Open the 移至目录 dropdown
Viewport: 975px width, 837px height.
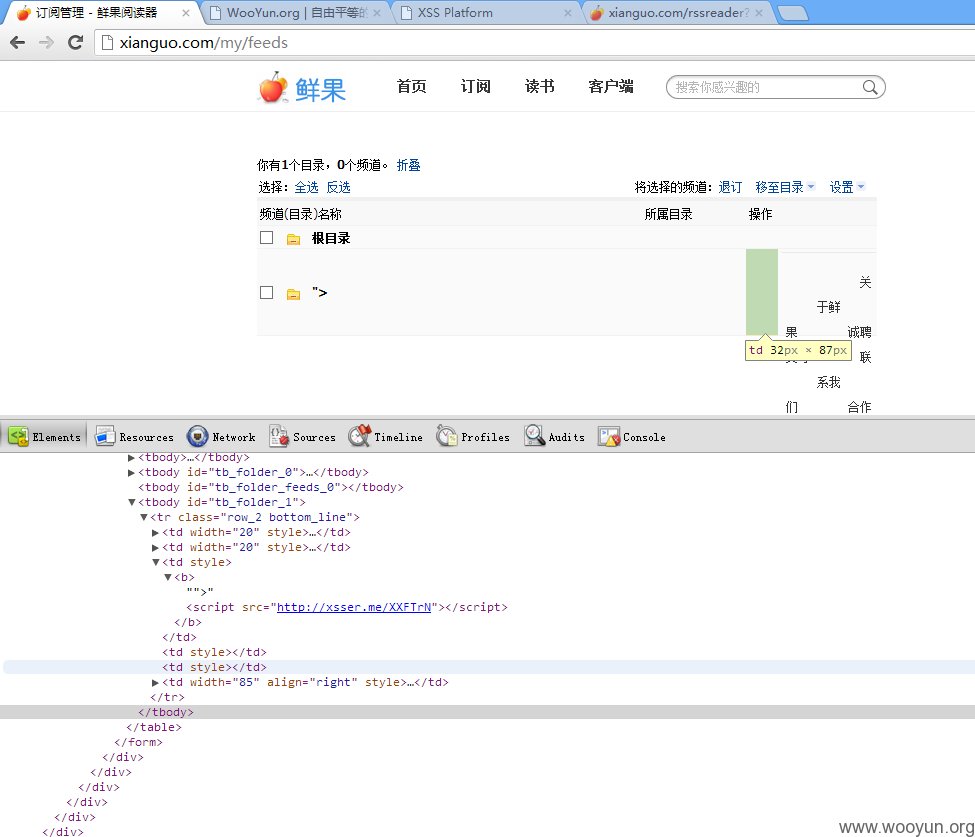tap(785, 187)
